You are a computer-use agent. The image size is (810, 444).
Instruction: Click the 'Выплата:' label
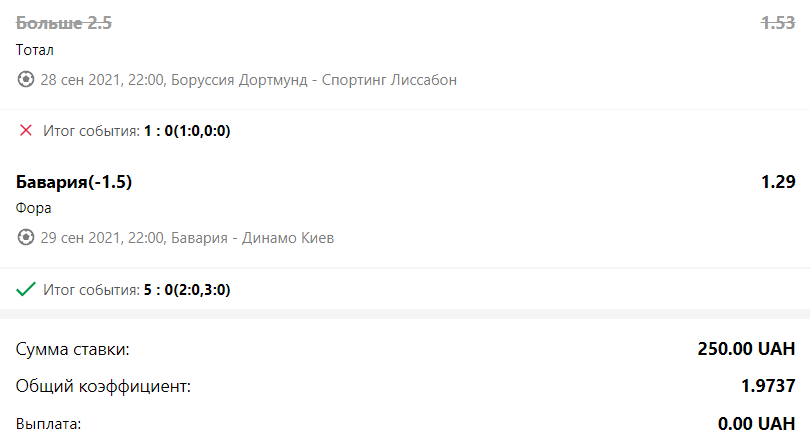point(49,424)
